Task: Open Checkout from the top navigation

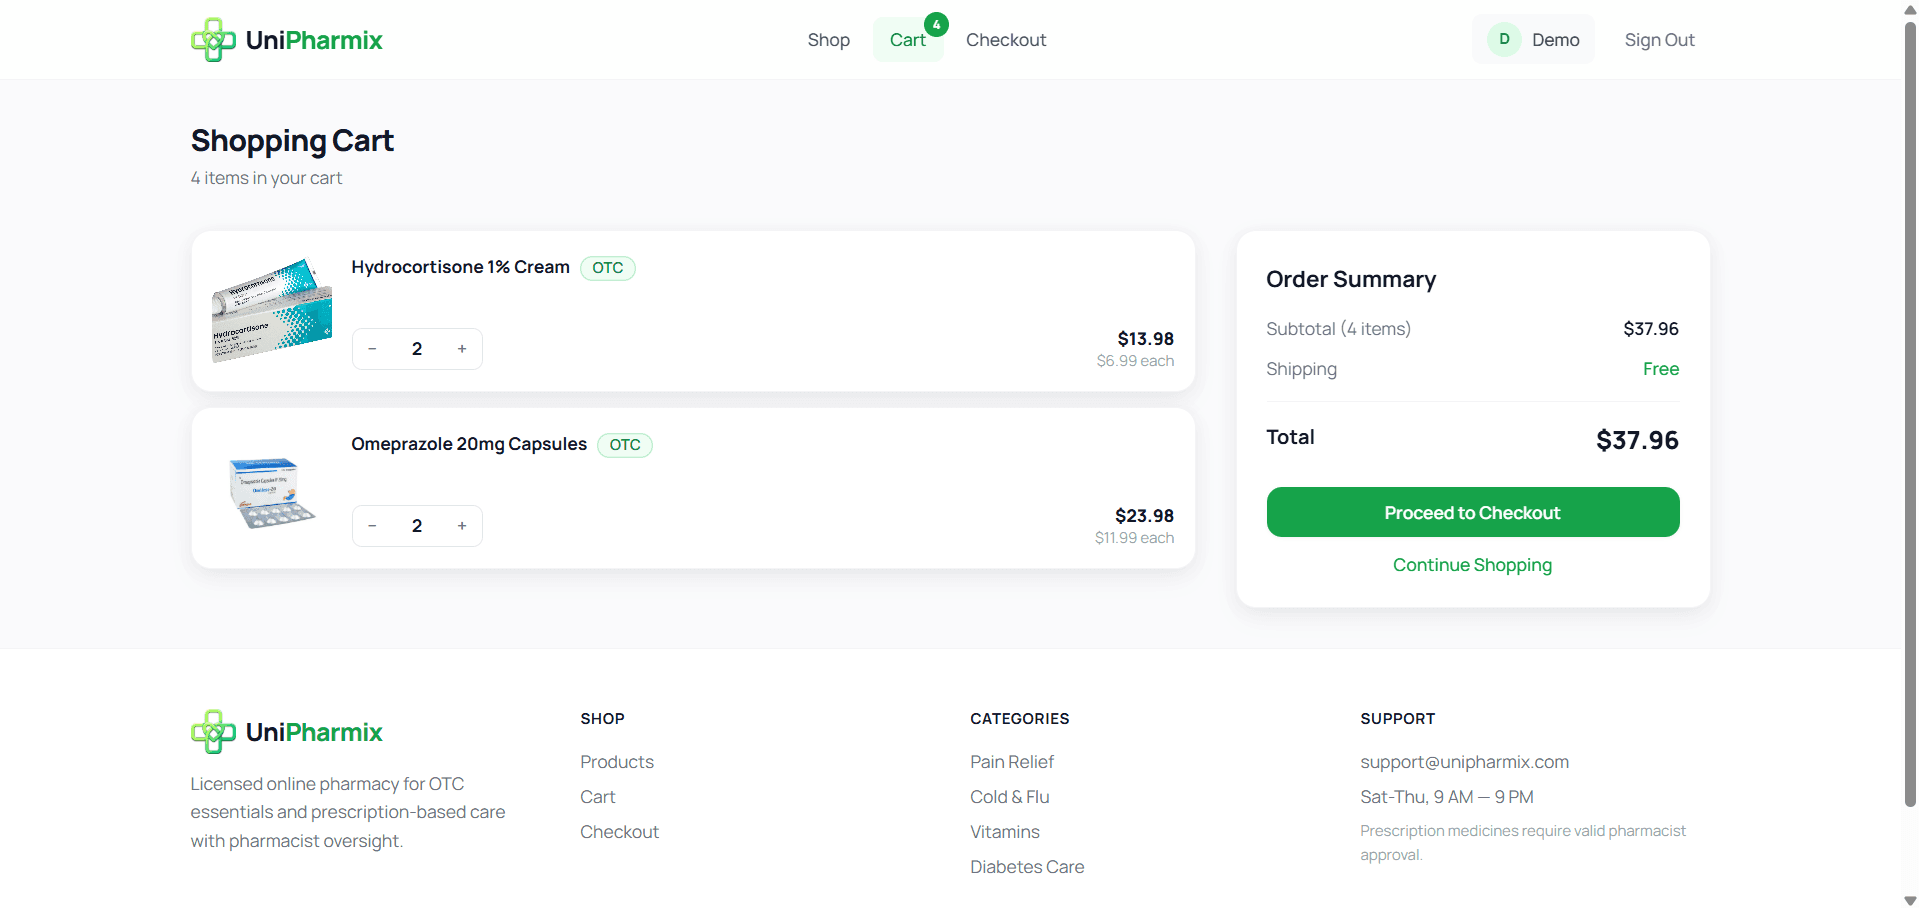Action: click(x=1005, y=39)
